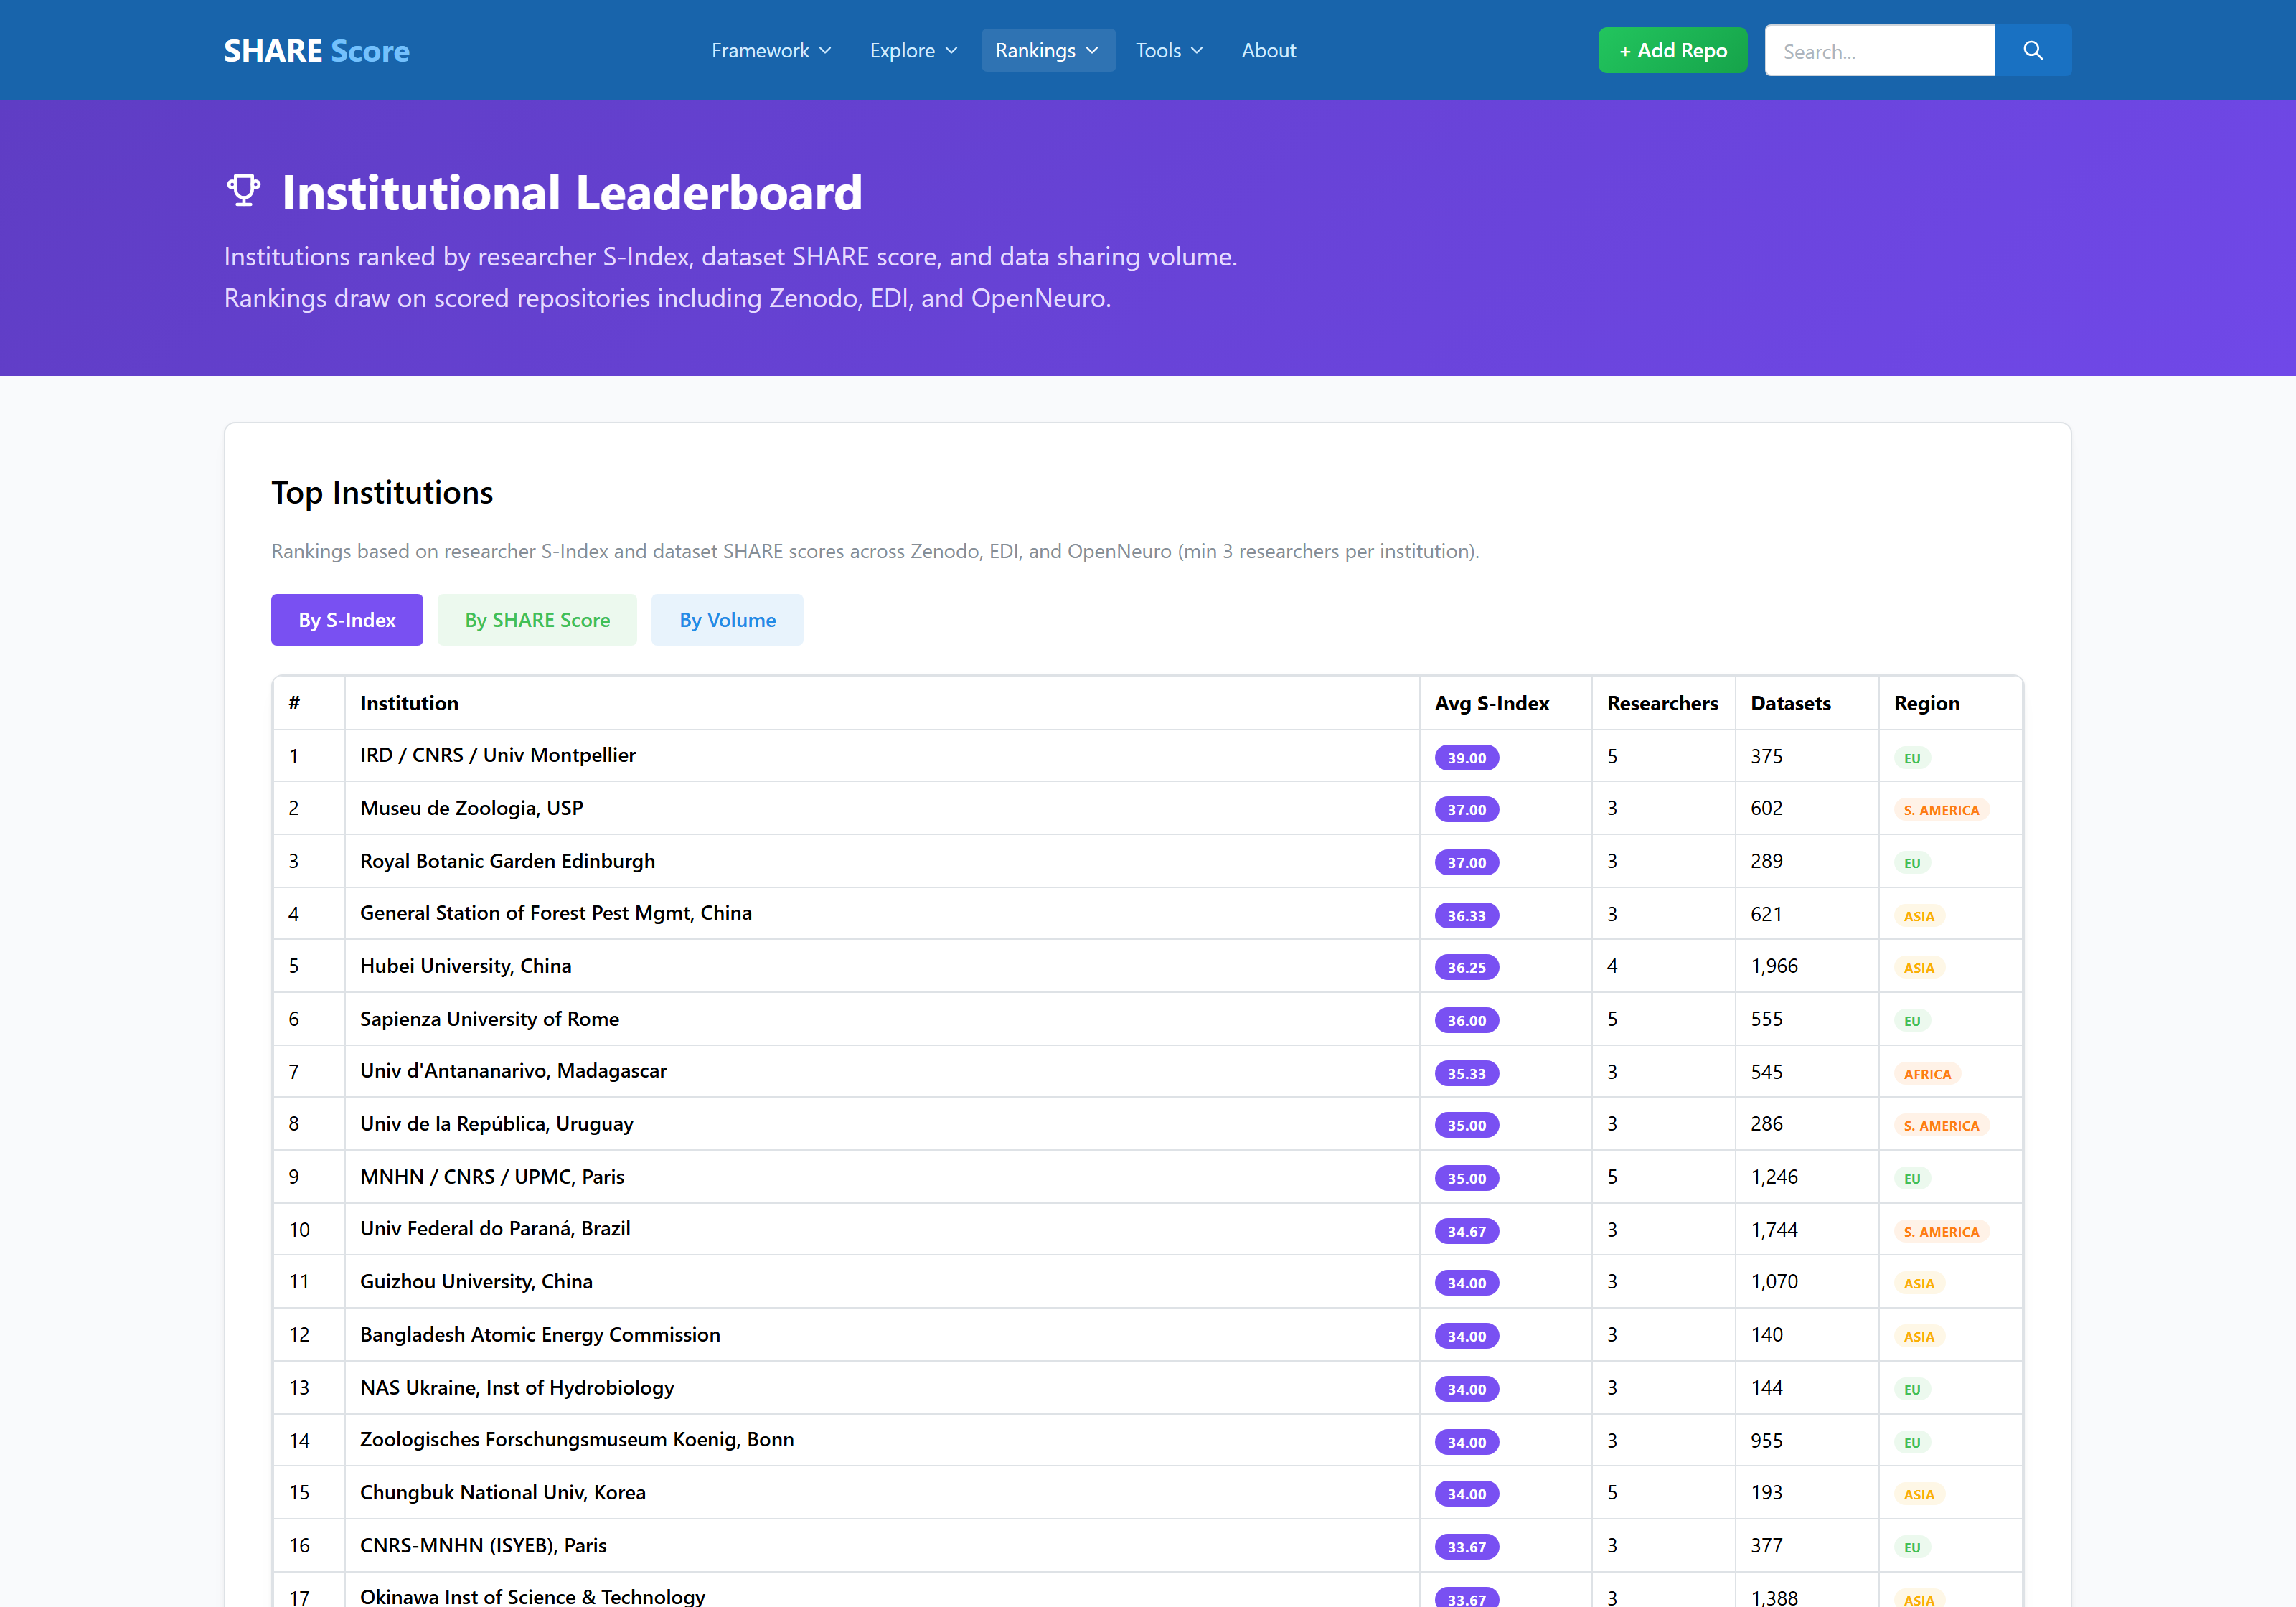This screenshot has width=2296, height=1607.
Task: Switch to By SHARE Score tab
Action: (x=537, y=619)
